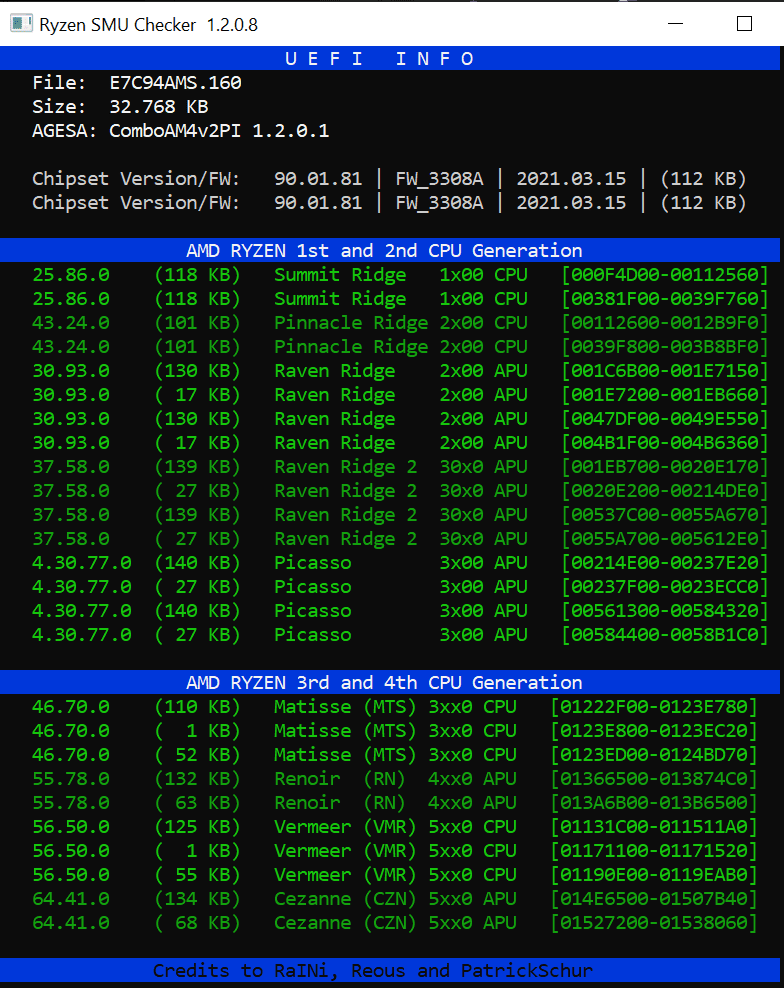Screen dimensions: 784x988
Task: Click address range [0020E200-00214DE0]
Action: point(665,490)
